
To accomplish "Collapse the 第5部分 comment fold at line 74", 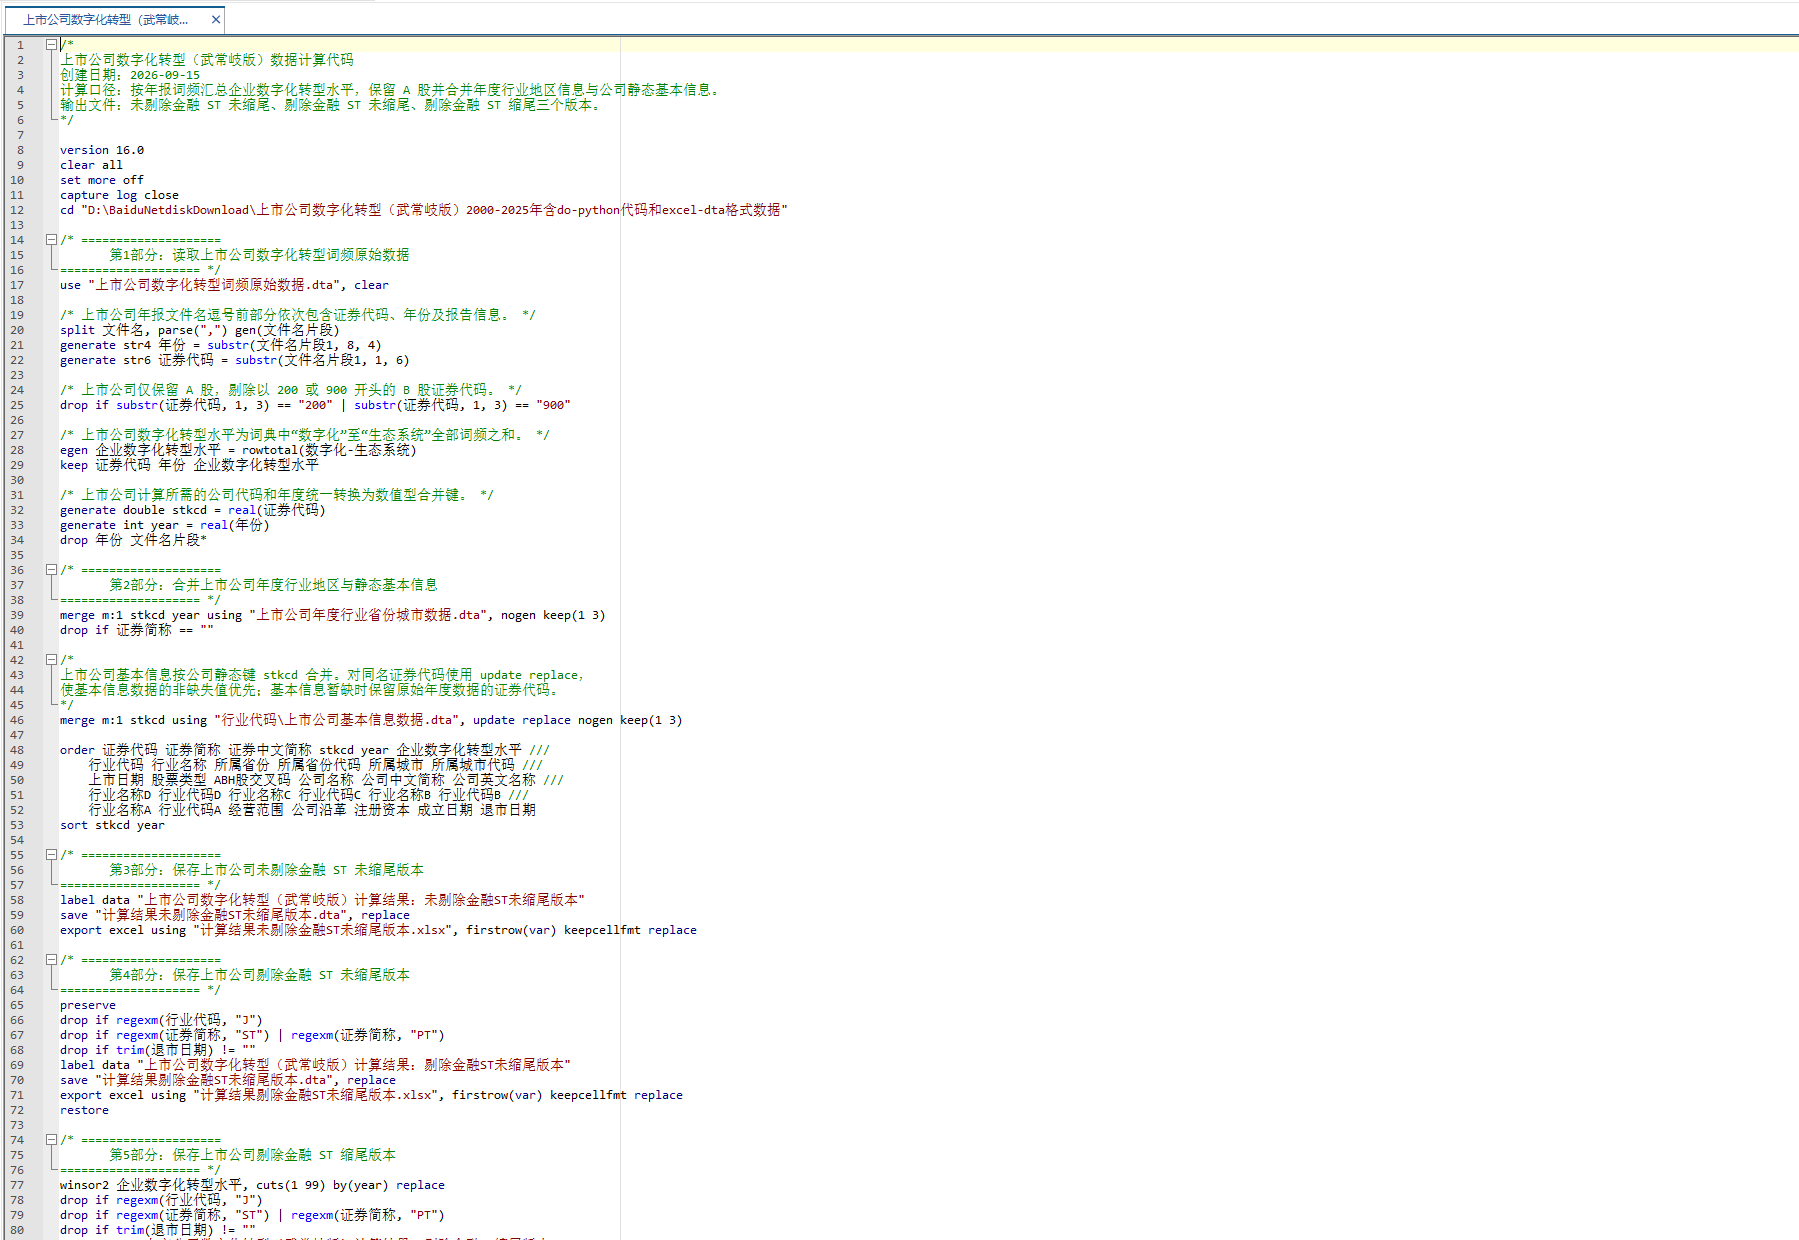I will click(x=51, y=1139).
